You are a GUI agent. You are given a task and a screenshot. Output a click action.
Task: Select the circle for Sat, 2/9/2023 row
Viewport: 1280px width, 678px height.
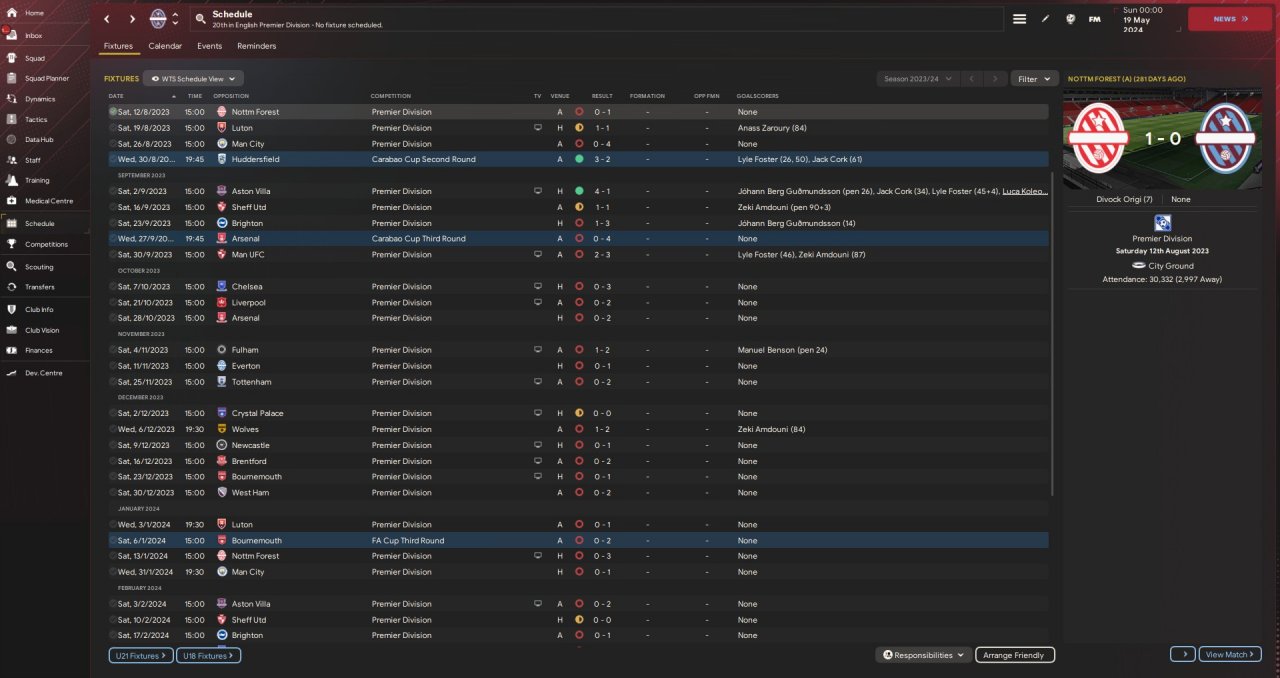click(113, 191)
